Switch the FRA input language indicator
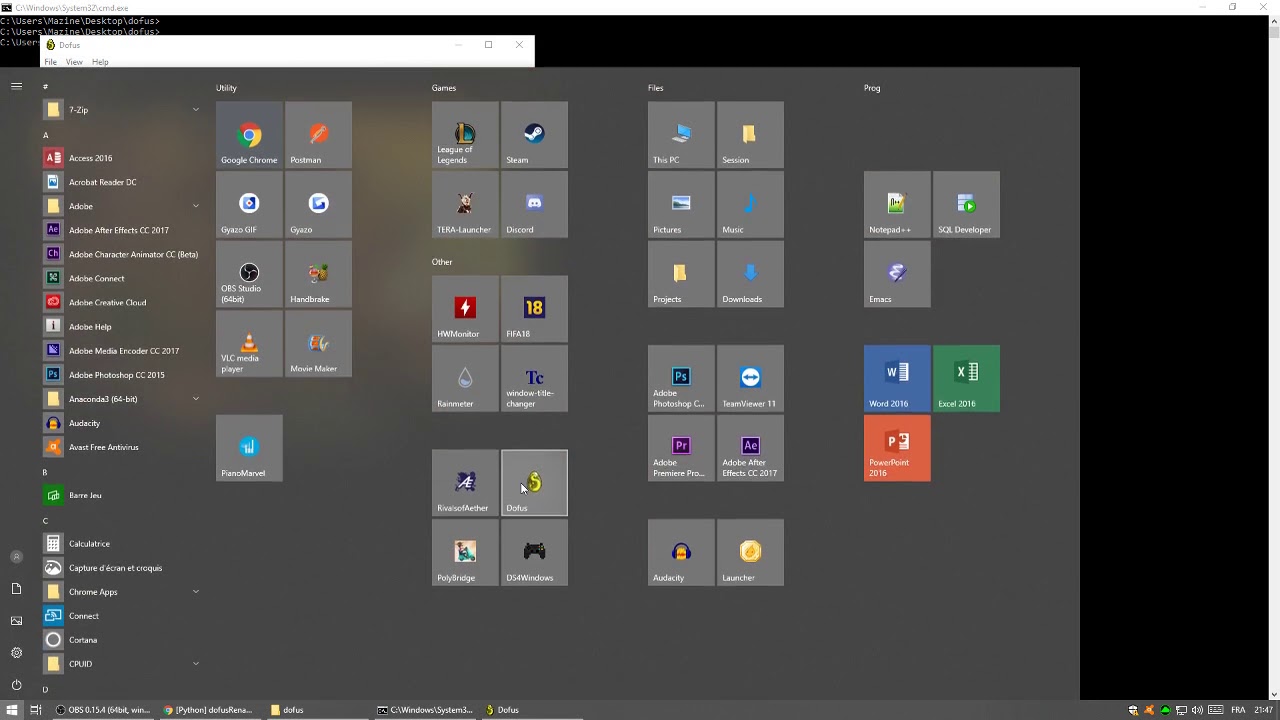This screenshot has width=1280, height=720. (x=1238, y=710)
